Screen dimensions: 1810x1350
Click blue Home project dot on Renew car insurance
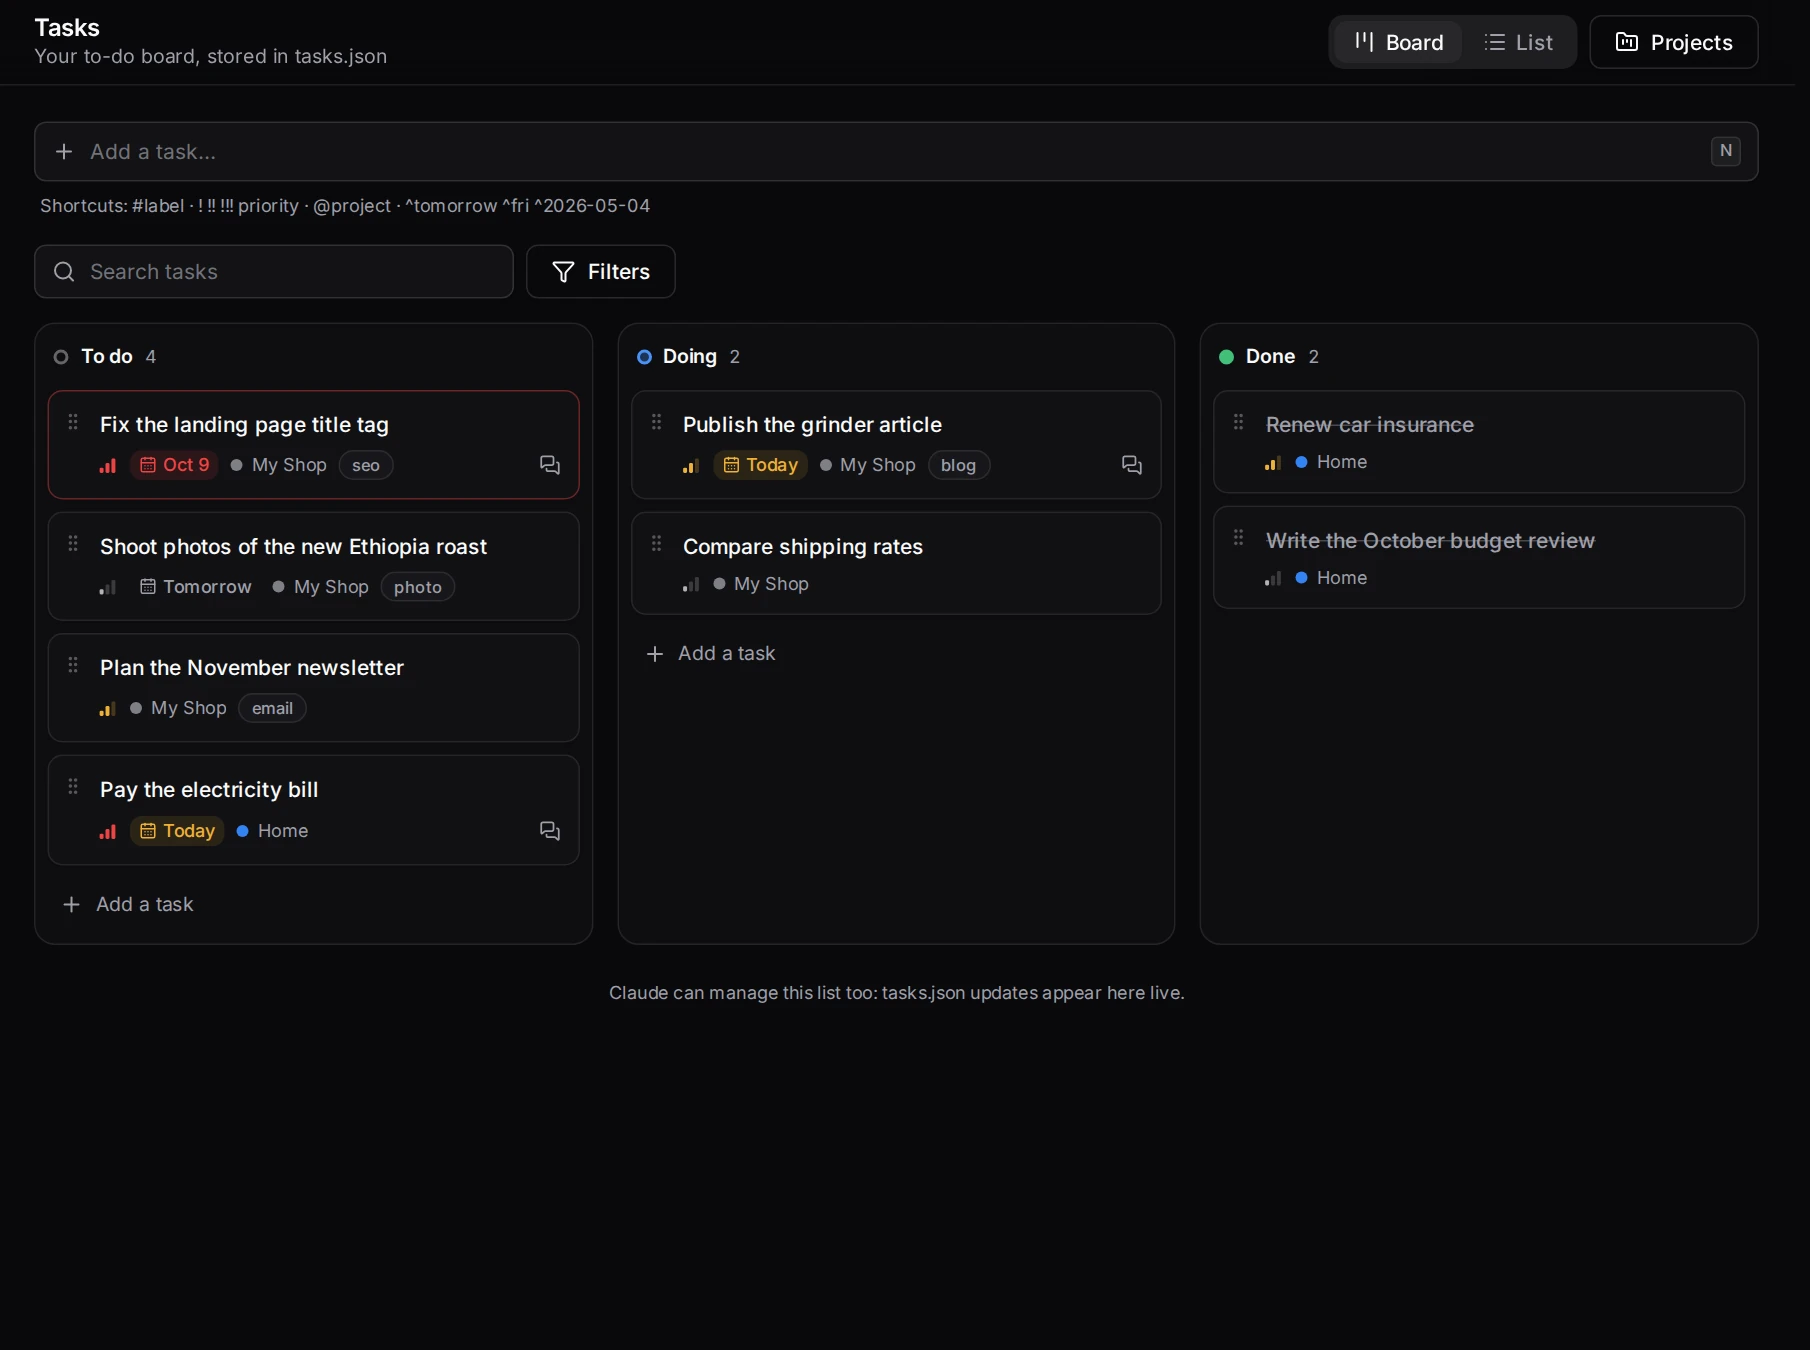point(1302,462)
